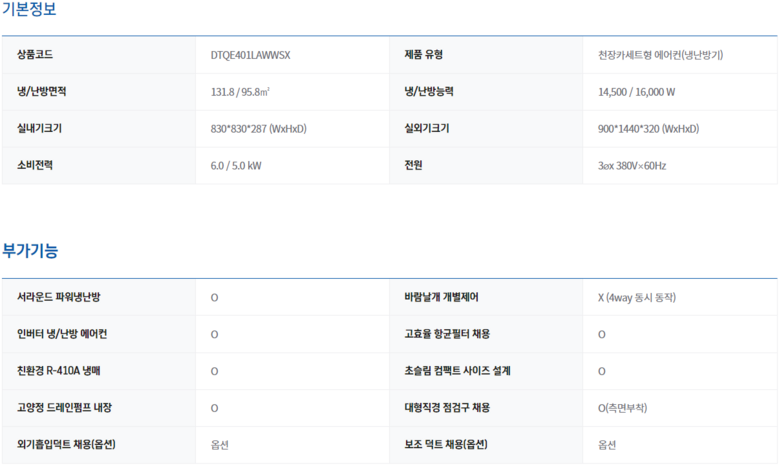Select the outdoor unit size 900*1440*320 value
Screen dimensions: 779x465
point(648,129)
